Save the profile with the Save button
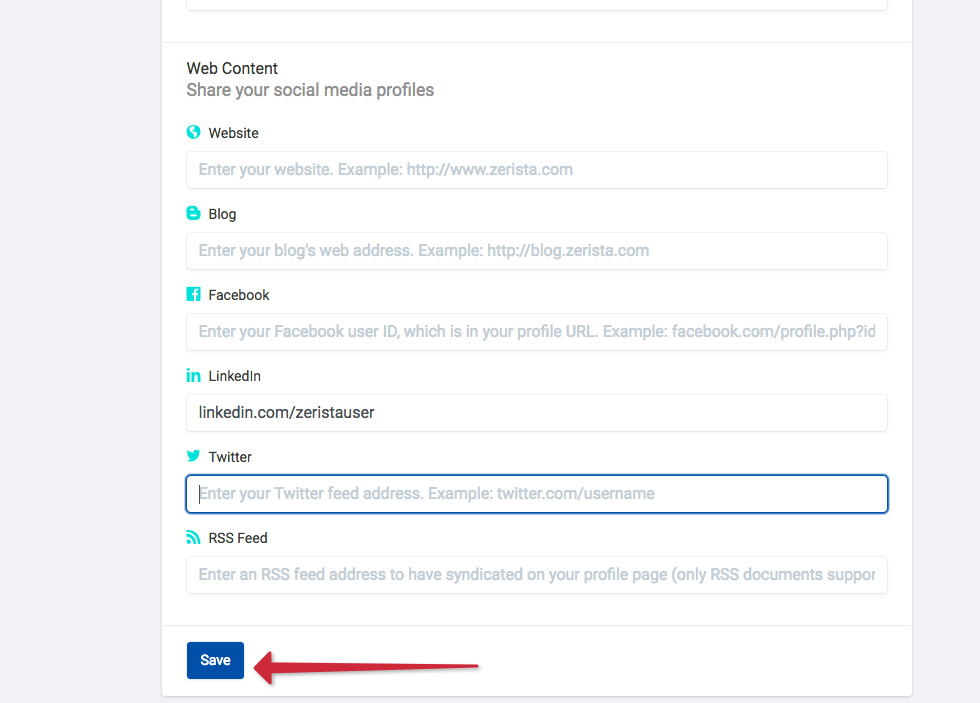The width and height of the screenshot is (980, 703). (215, 660)
